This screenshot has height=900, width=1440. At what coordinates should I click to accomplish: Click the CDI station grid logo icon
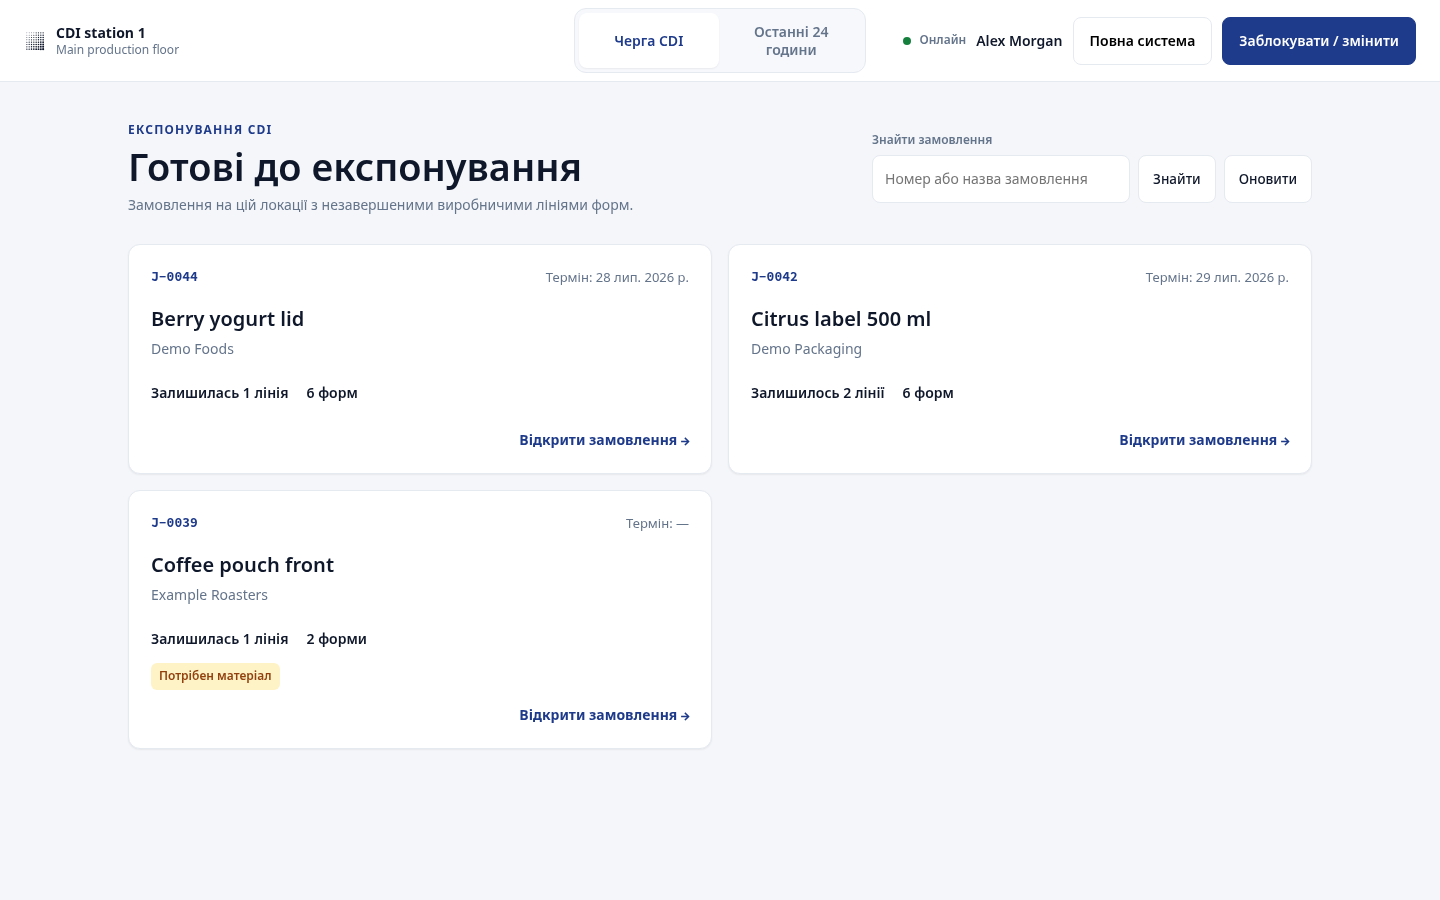[x=35, y=41]
